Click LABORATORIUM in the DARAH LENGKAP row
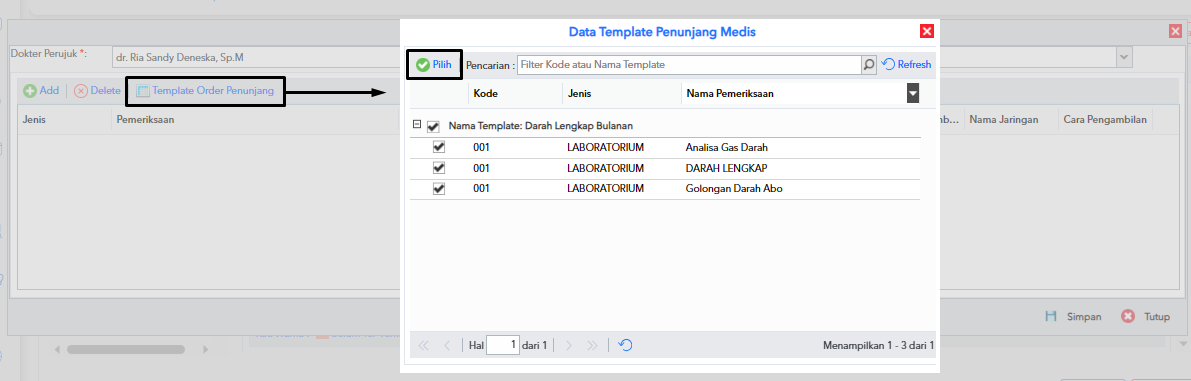Viewport: 1191px width, 381px height. tap(605, 168)
